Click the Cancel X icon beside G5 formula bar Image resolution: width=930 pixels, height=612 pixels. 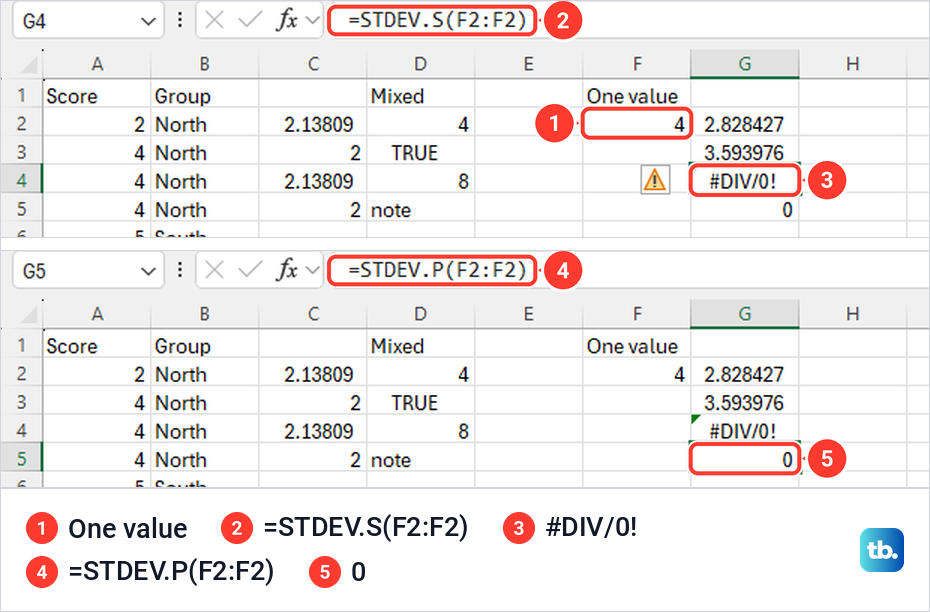[x=214, y=271]
